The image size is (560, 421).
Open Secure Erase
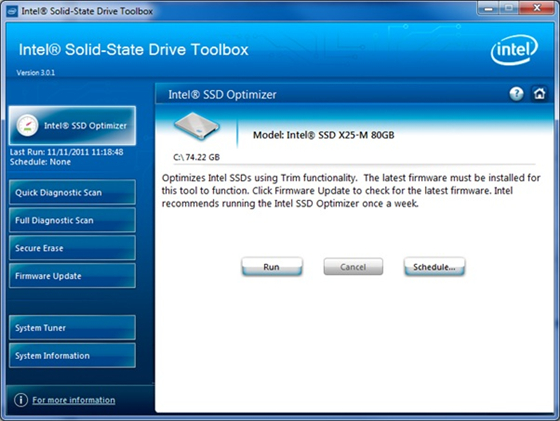pos(72,248)
